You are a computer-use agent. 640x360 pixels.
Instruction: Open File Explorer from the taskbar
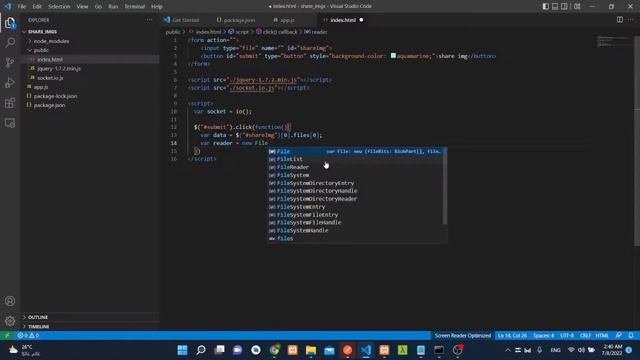(x=311, y=350)
